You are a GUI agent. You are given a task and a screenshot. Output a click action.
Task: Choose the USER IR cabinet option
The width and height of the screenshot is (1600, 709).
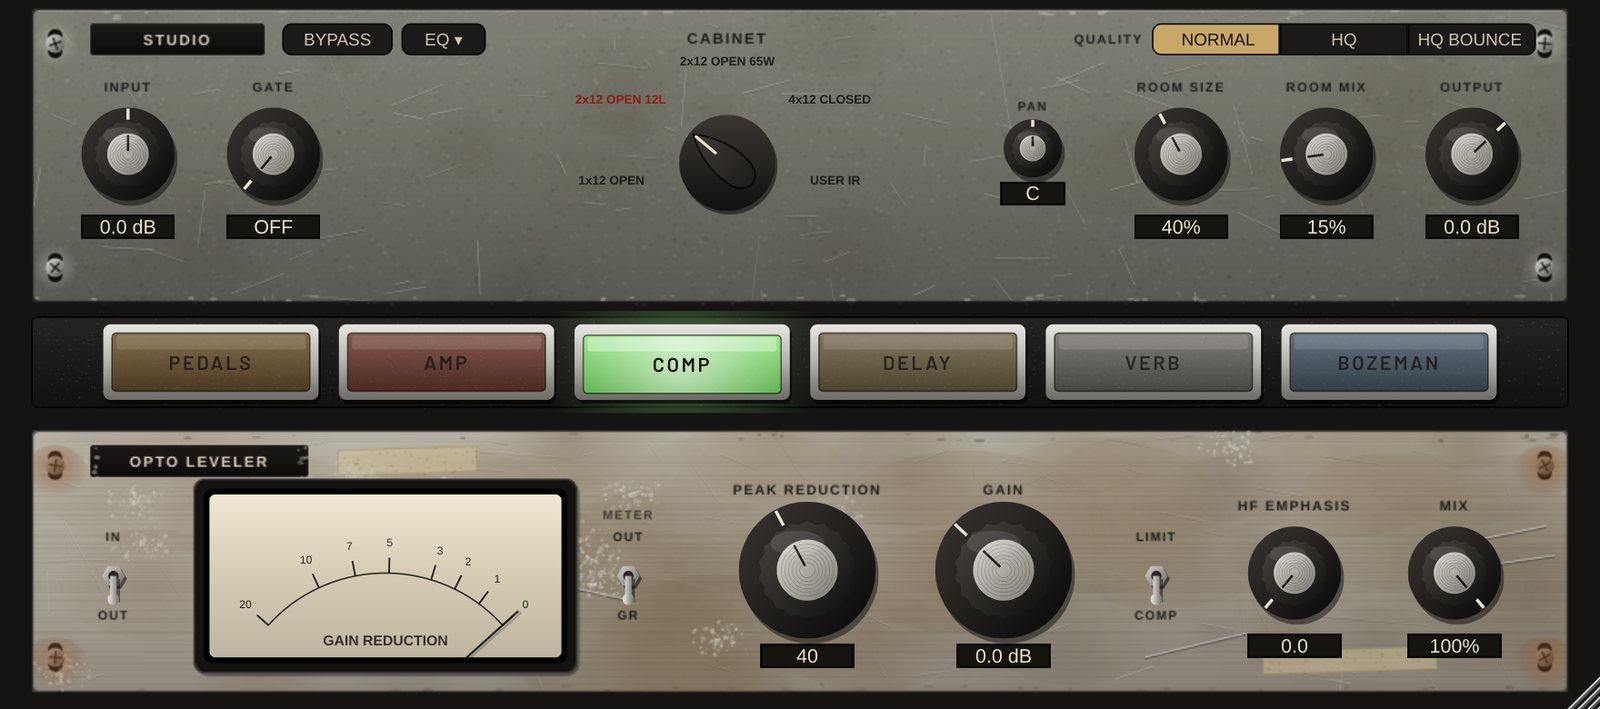coord(835,180)
